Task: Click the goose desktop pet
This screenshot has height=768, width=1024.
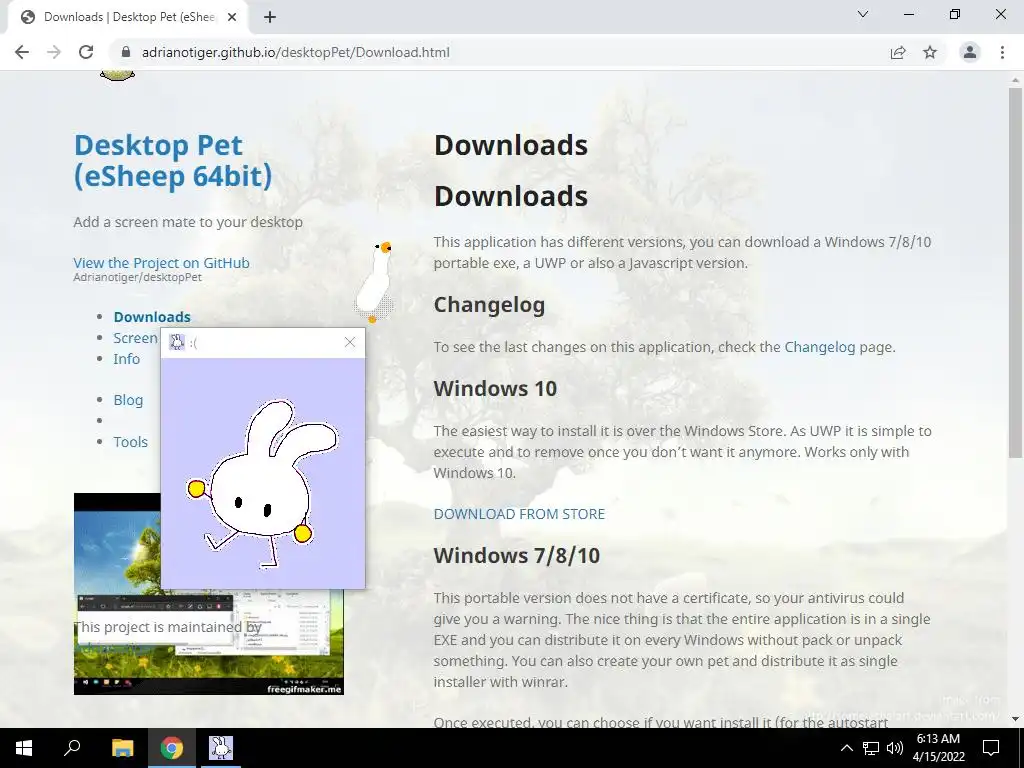Action: (376, 282)
